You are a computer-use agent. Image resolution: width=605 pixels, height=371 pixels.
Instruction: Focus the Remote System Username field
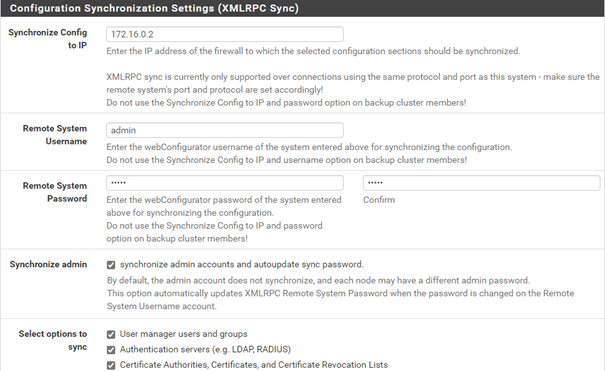225,130
